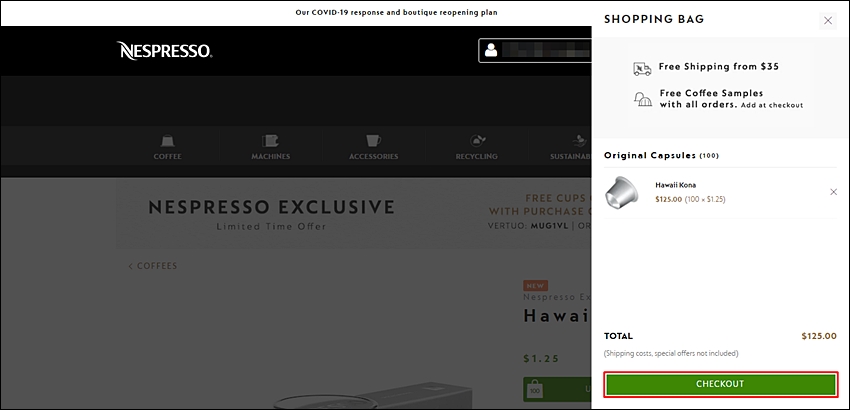Click the Free Coffee Samples text

coord(711,93)
